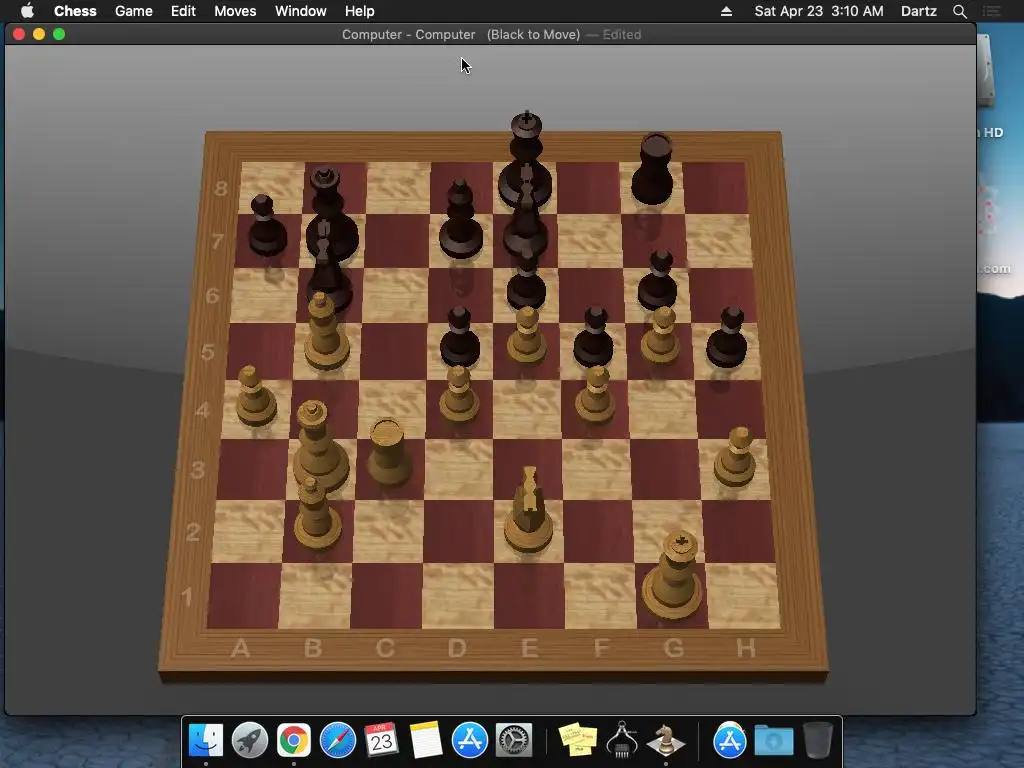Open the Moves menu
The height and width of the screenshot is (768, 1024).
coord(235,11)
